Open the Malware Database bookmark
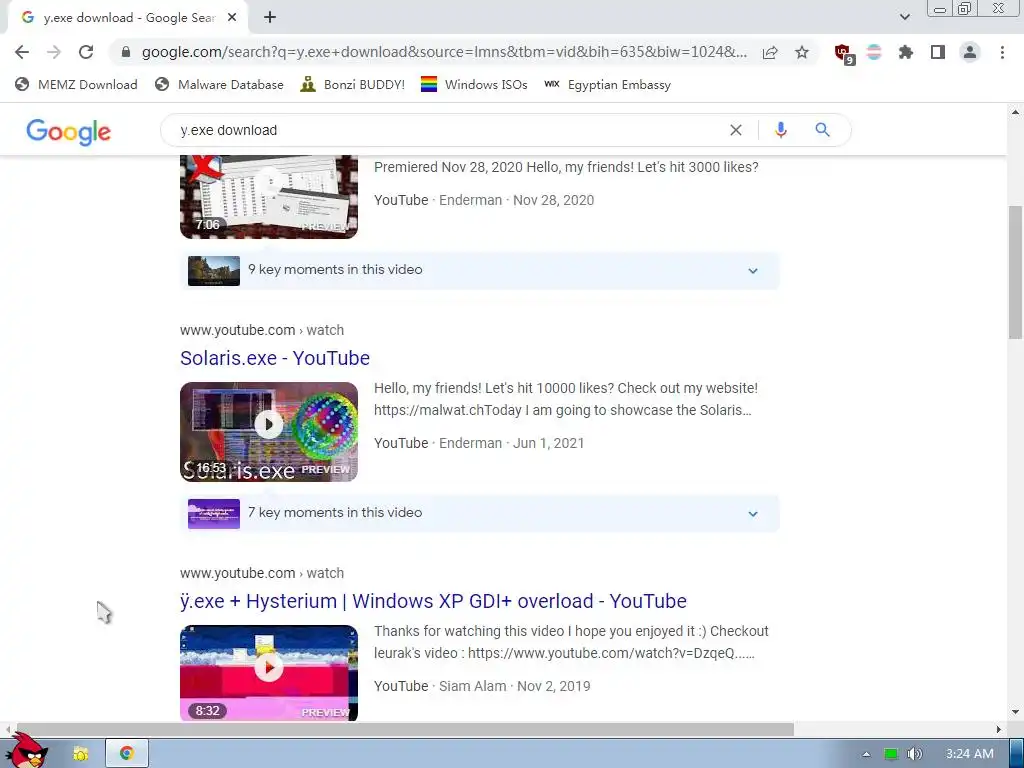Image resolution: width=1024 pixels, height=768 pixels. pos(219,85)
